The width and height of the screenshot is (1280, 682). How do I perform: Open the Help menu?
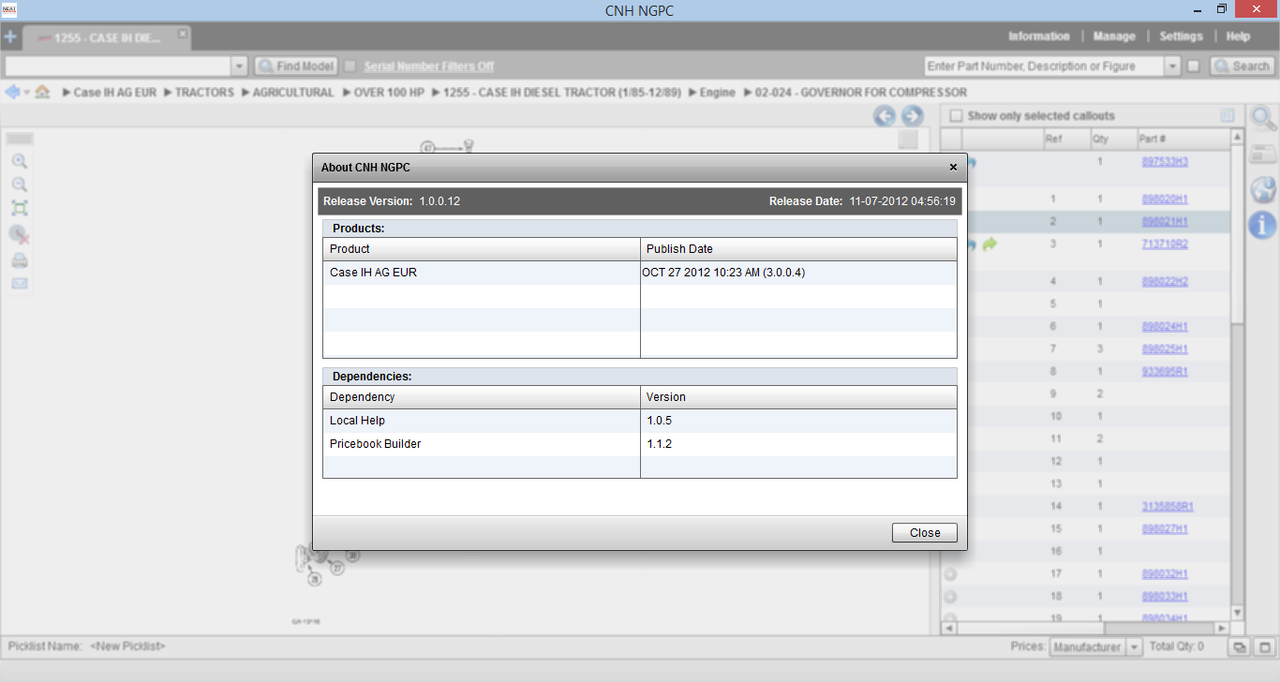(x=1238, y=36)
